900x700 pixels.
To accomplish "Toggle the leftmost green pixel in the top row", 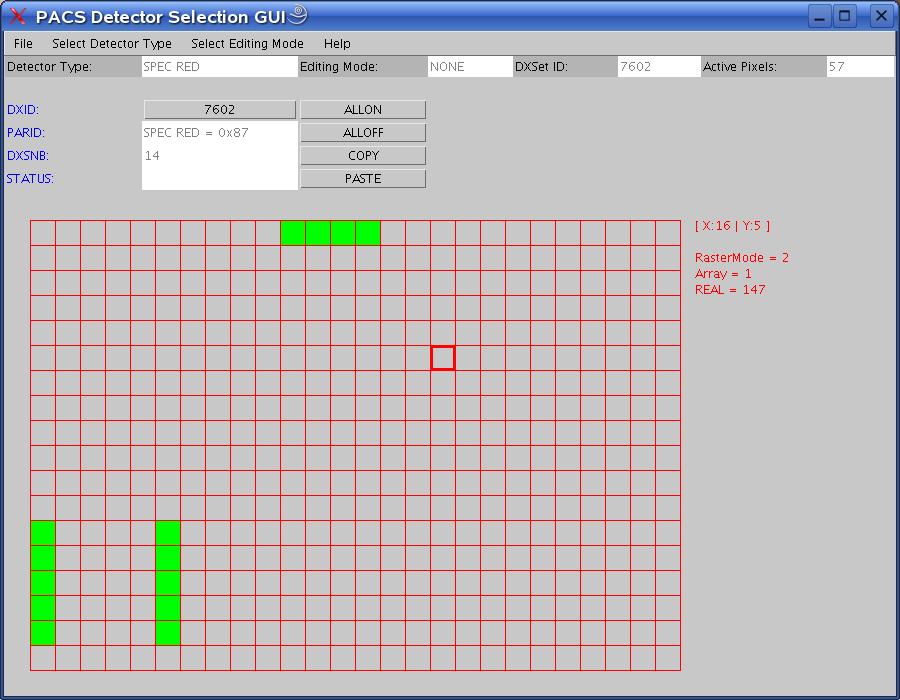I will [293, 233].
